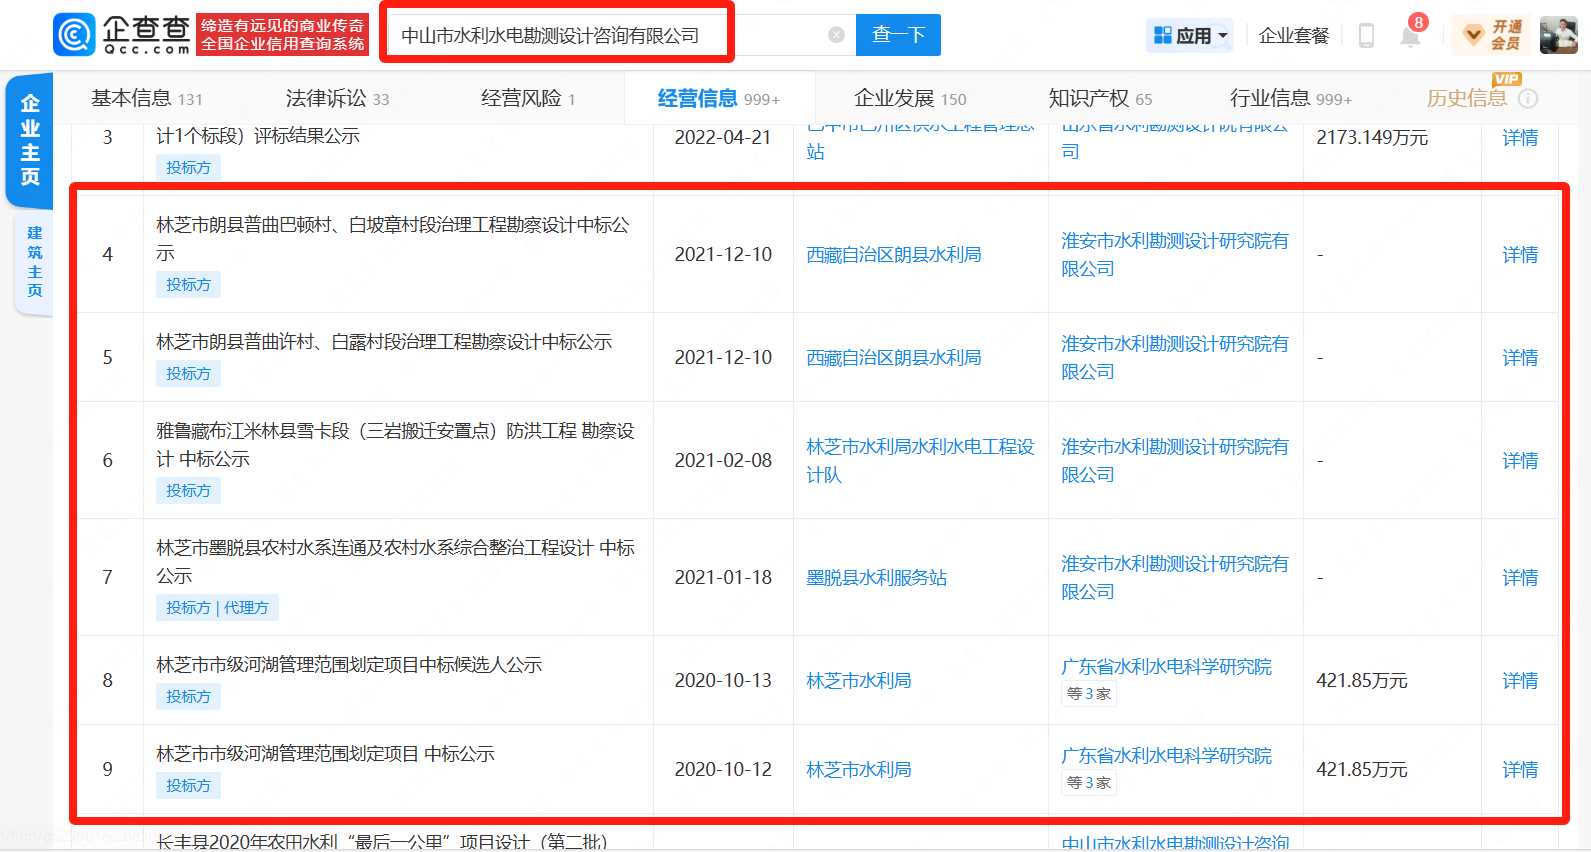Open 详情 for the 2021-12-10 巴顿村 row

pos(1520,254)
